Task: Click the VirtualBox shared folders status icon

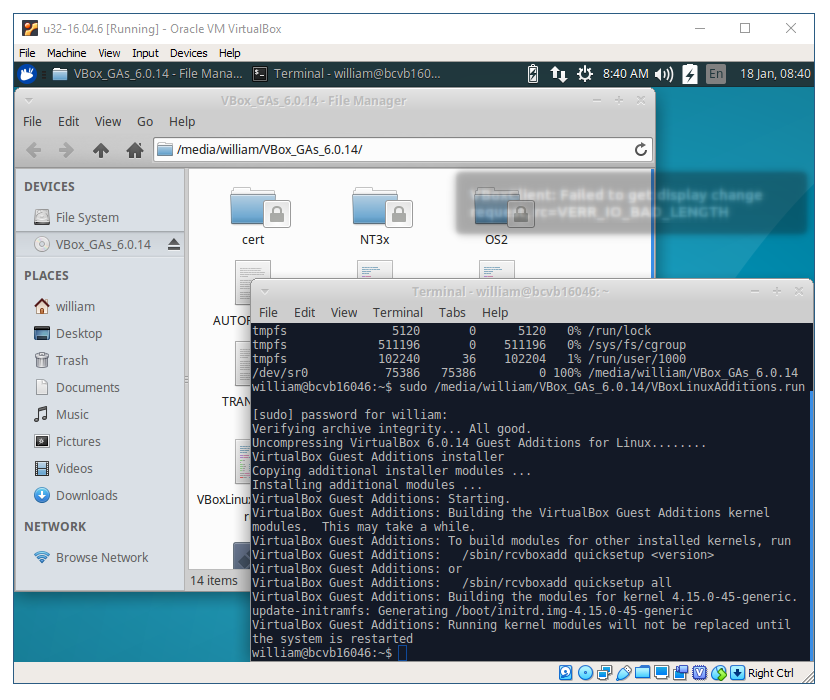Action: click(x=644, y=673)
